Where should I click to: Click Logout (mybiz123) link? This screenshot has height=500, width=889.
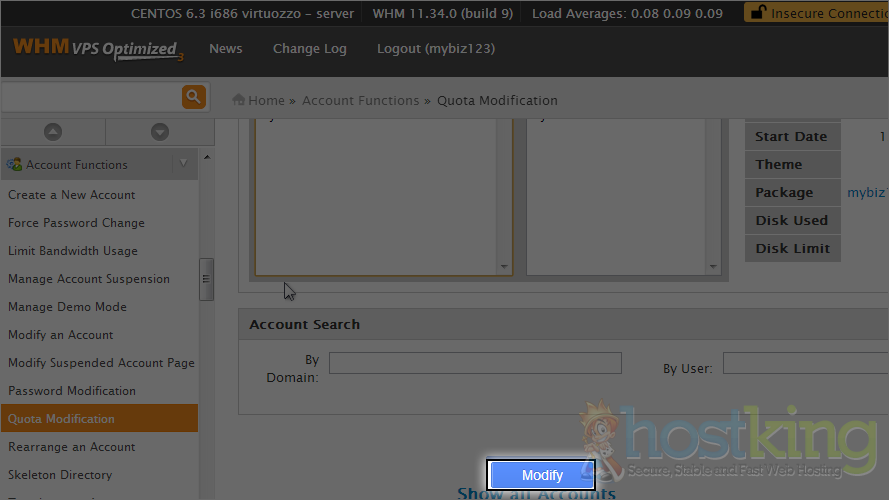point(435,49)
